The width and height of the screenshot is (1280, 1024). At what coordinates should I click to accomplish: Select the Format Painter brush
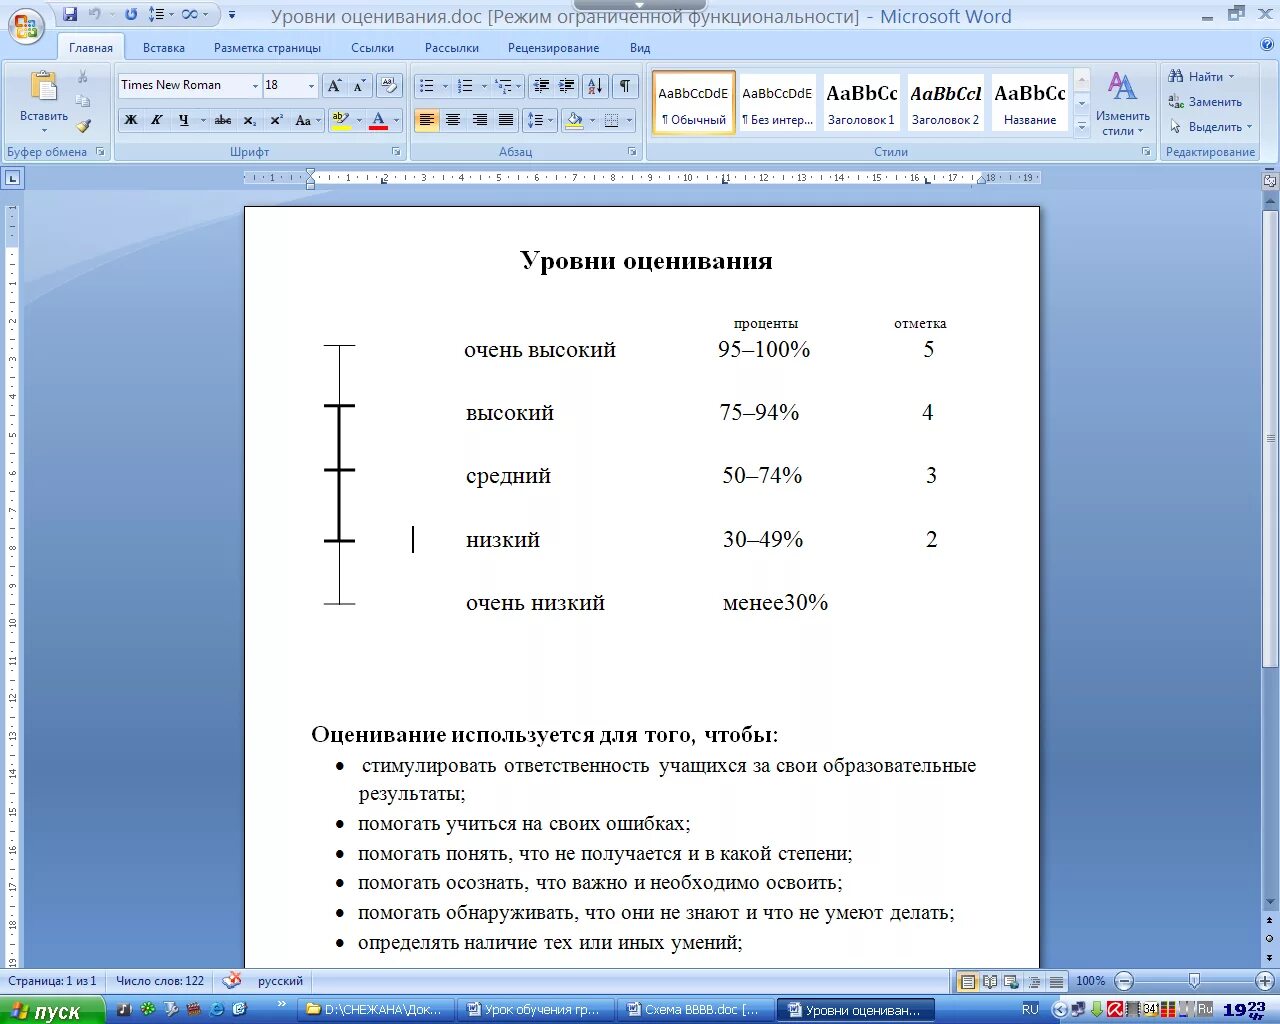[x=83, y=126]
